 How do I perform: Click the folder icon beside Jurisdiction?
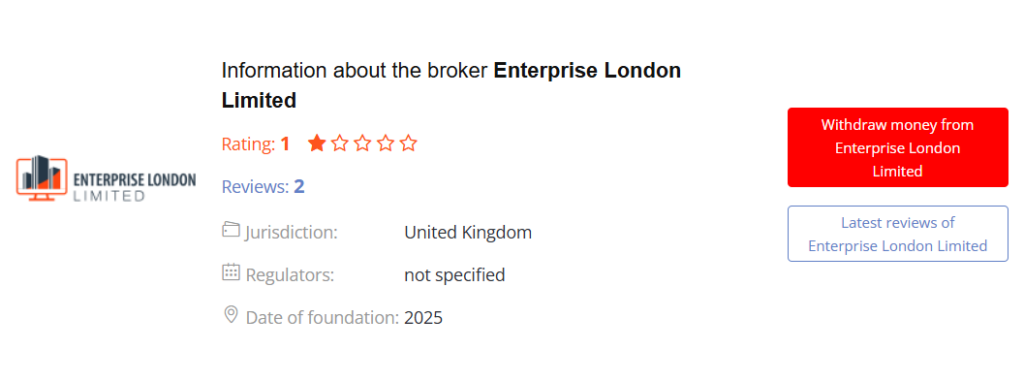[x=231, y=230]
